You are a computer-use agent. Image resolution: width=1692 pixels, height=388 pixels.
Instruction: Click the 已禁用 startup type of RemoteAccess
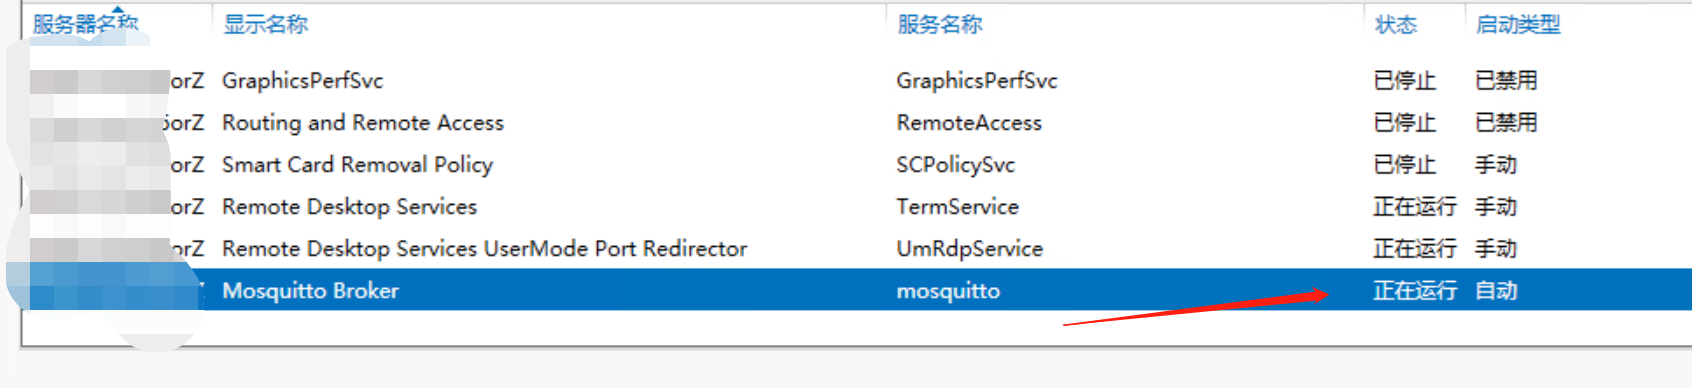[x=1506, y=123]
